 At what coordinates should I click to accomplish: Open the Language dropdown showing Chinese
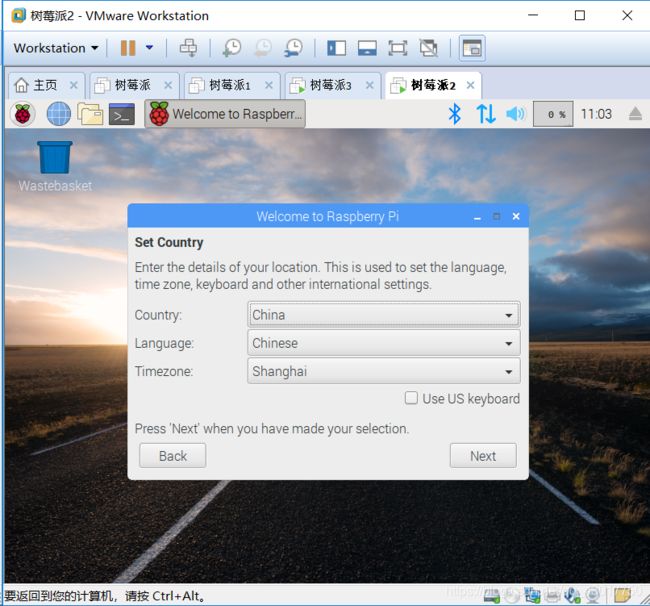click(x=383, y=343)
